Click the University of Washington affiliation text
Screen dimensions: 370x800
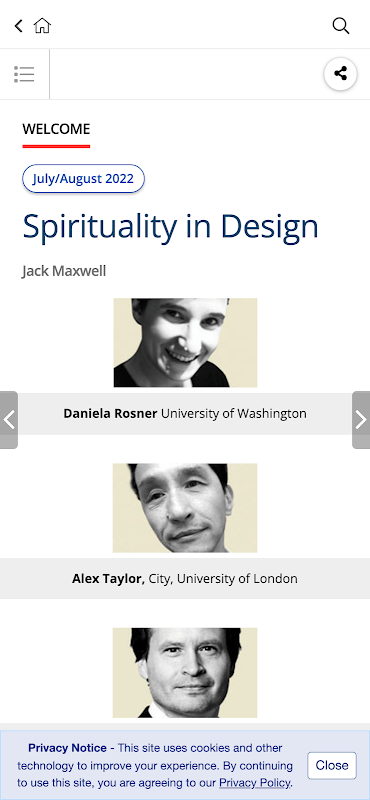tap(234, 414)
